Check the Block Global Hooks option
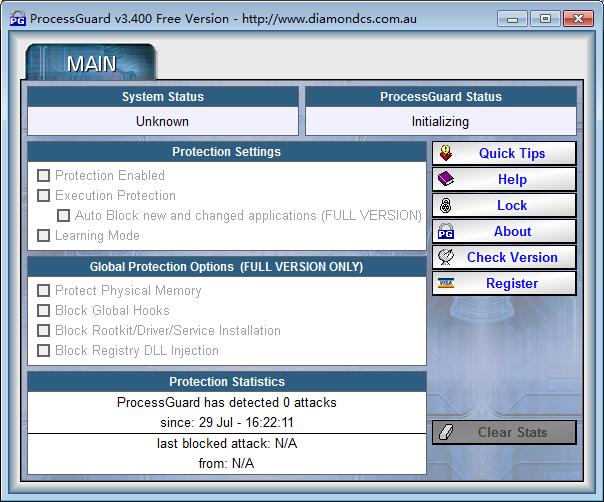Screen dimensions: 604x502 44,311
